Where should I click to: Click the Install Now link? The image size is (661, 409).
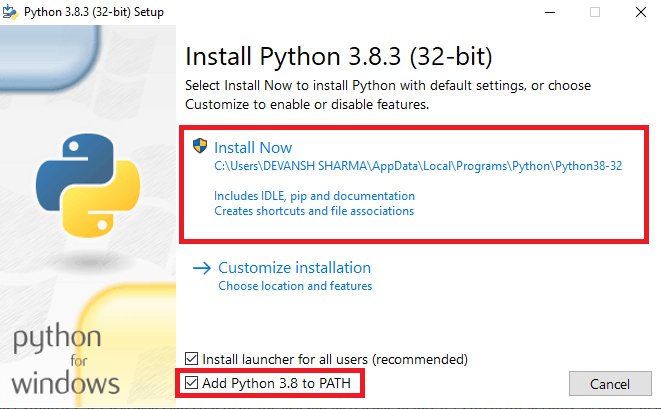pyautogui.click(x=253, y=148)
